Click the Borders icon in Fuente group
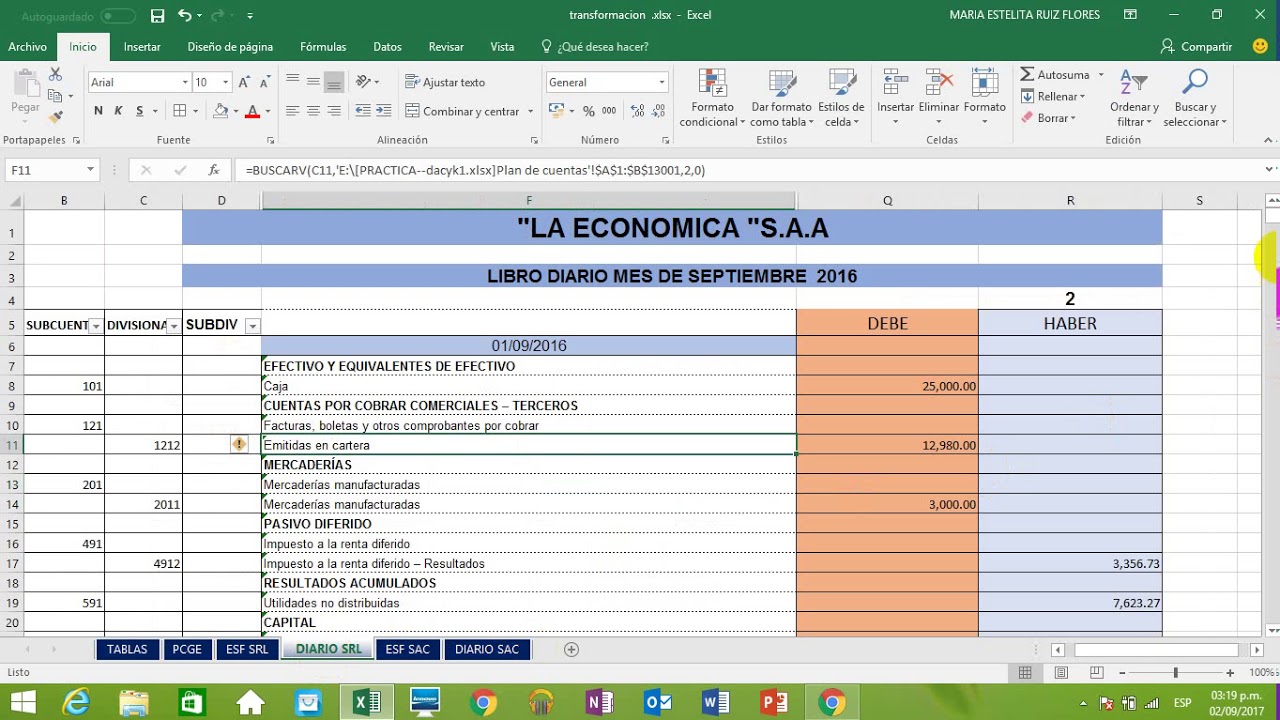 tap(180, 111)
